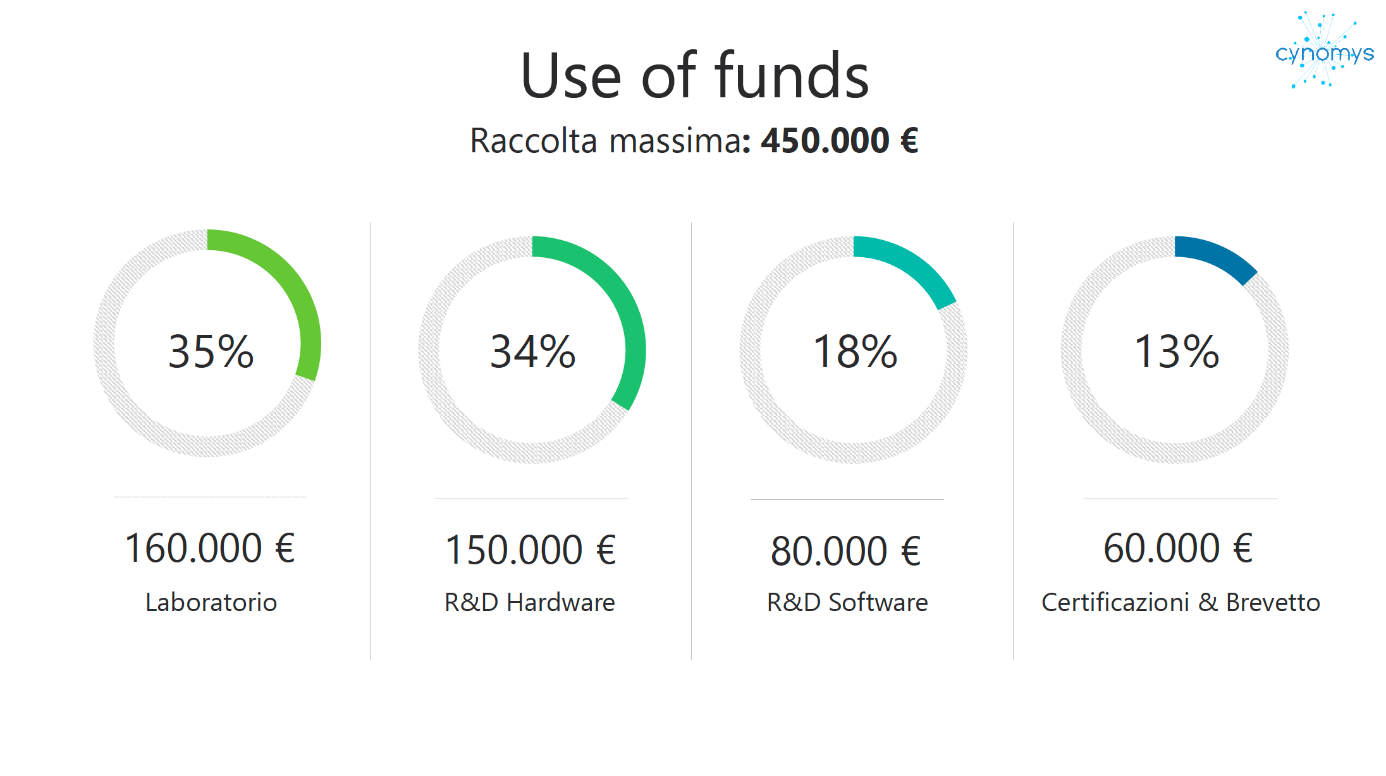Select the 18% teal donut chart
Screen dimensions: 1386x776
pos(853,350)
